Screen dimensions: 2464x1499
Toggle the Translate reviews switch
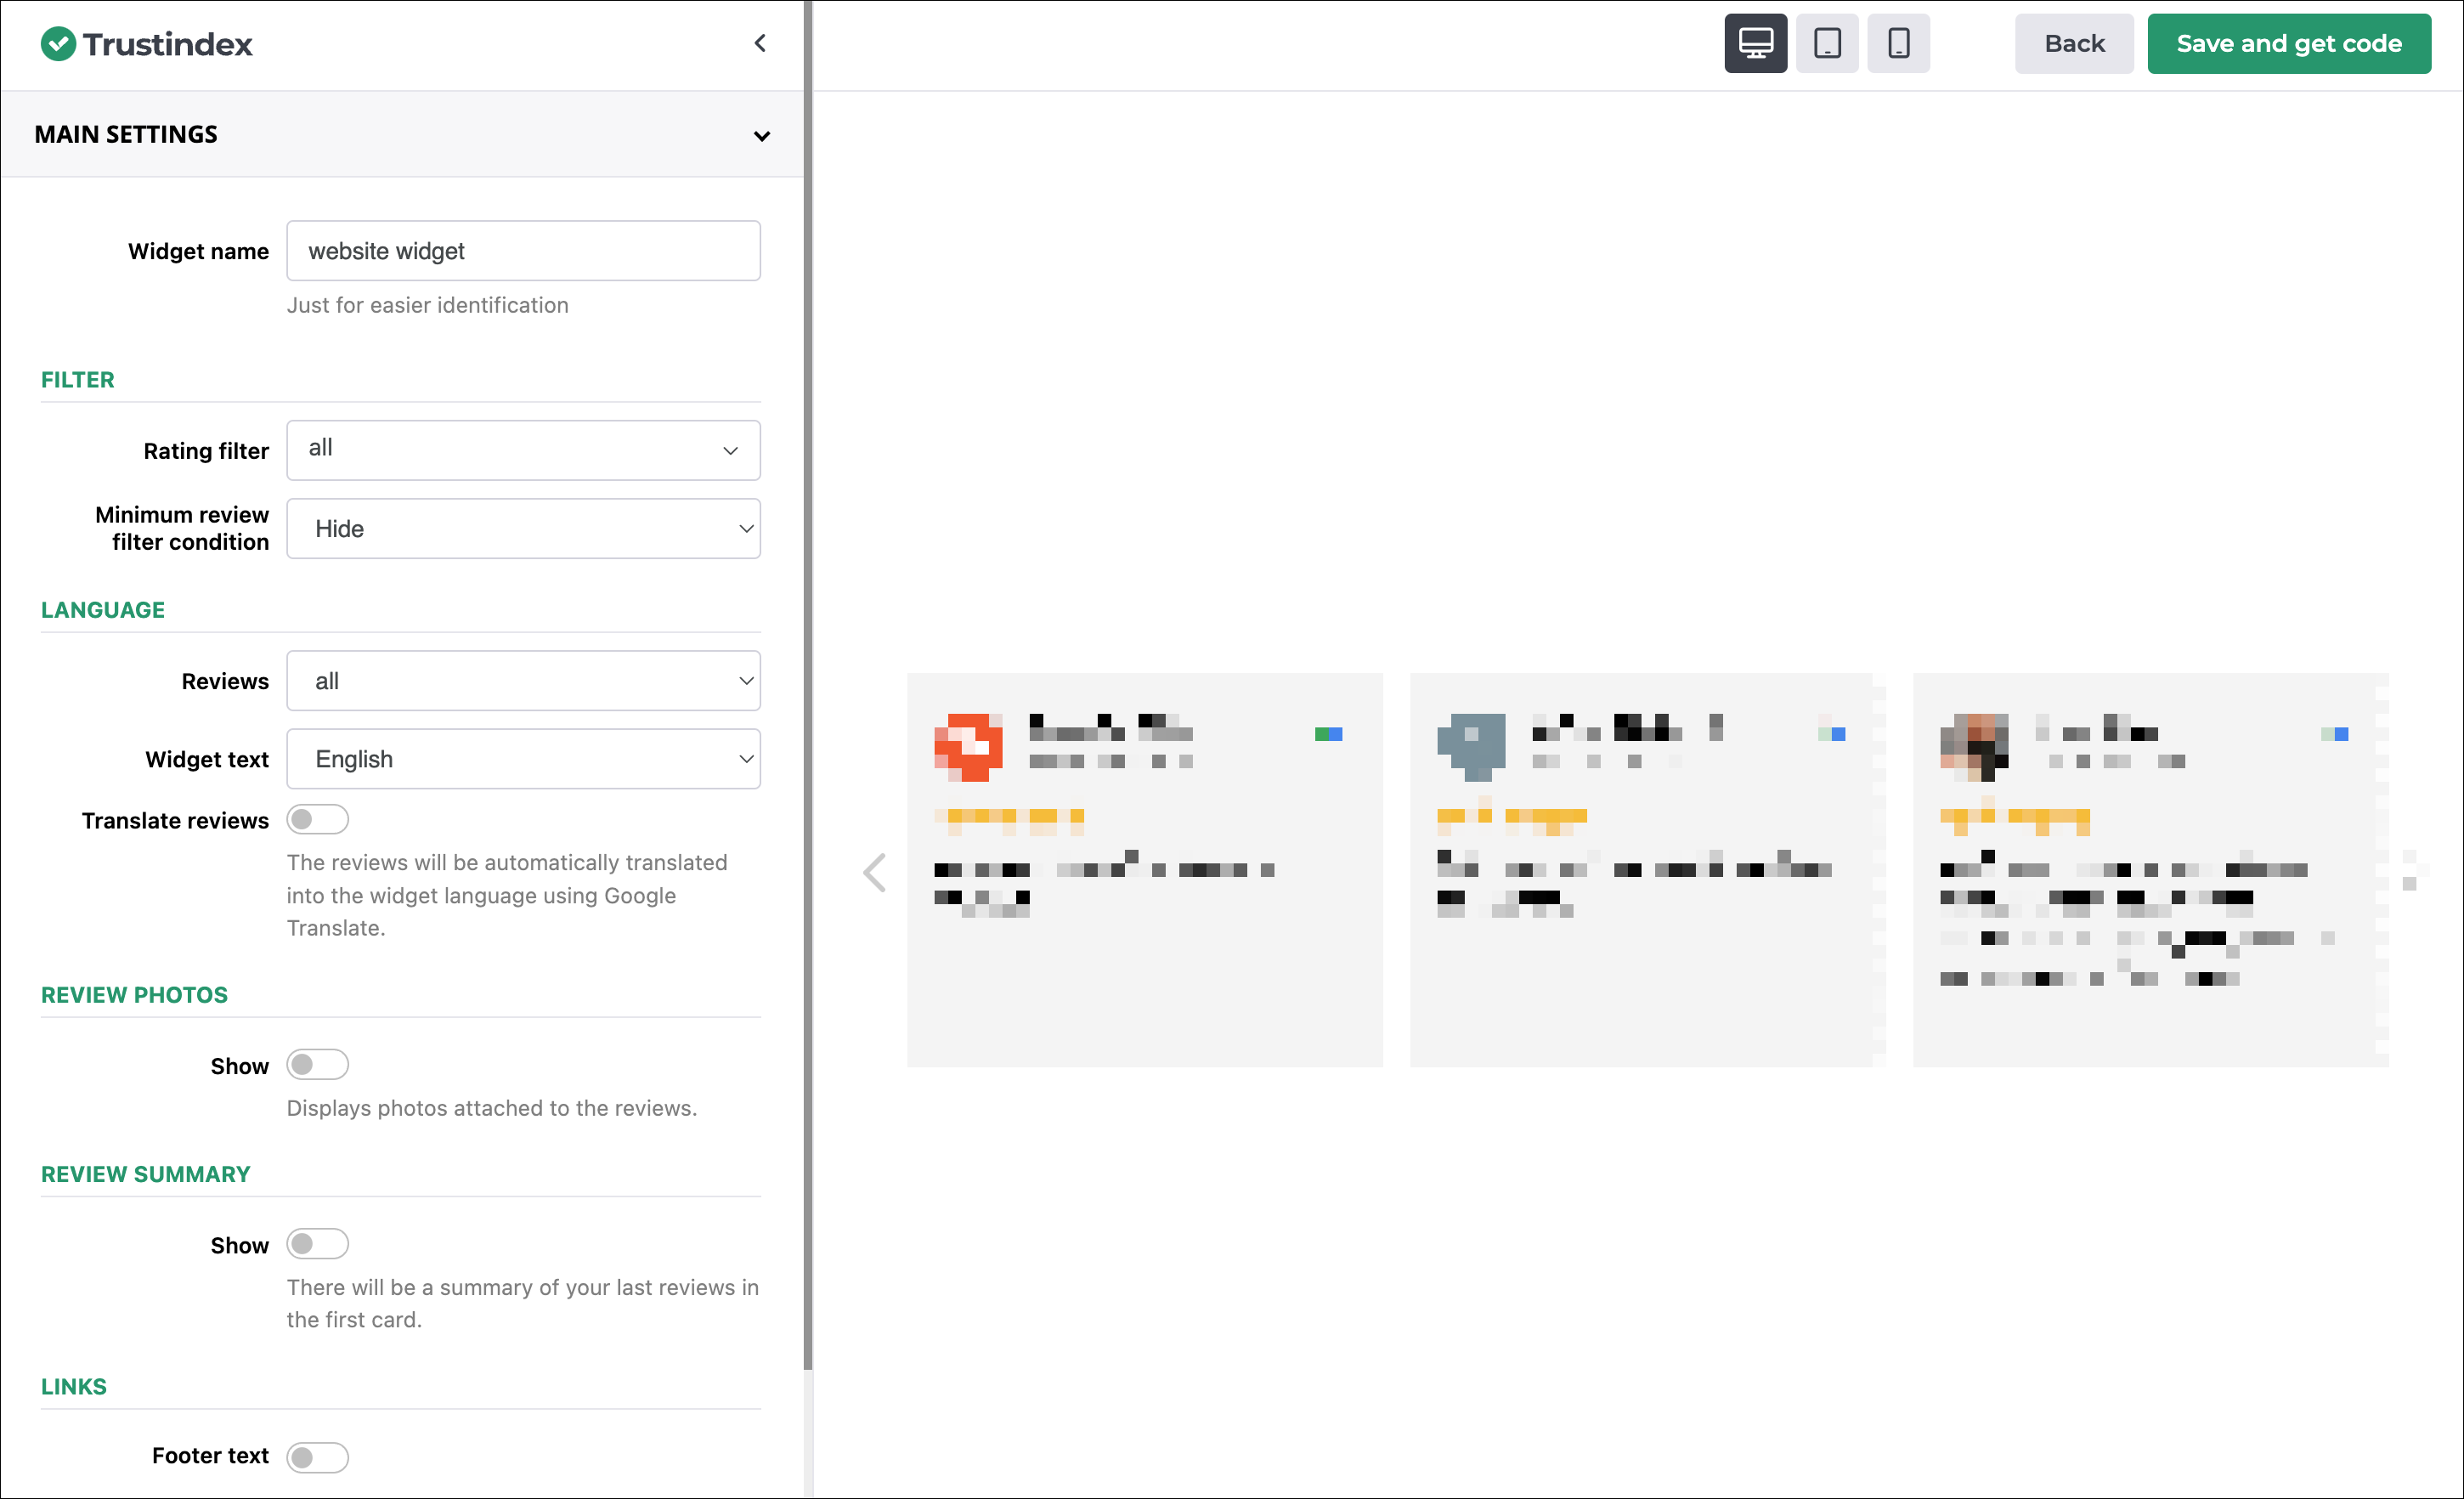click(317, 818)
